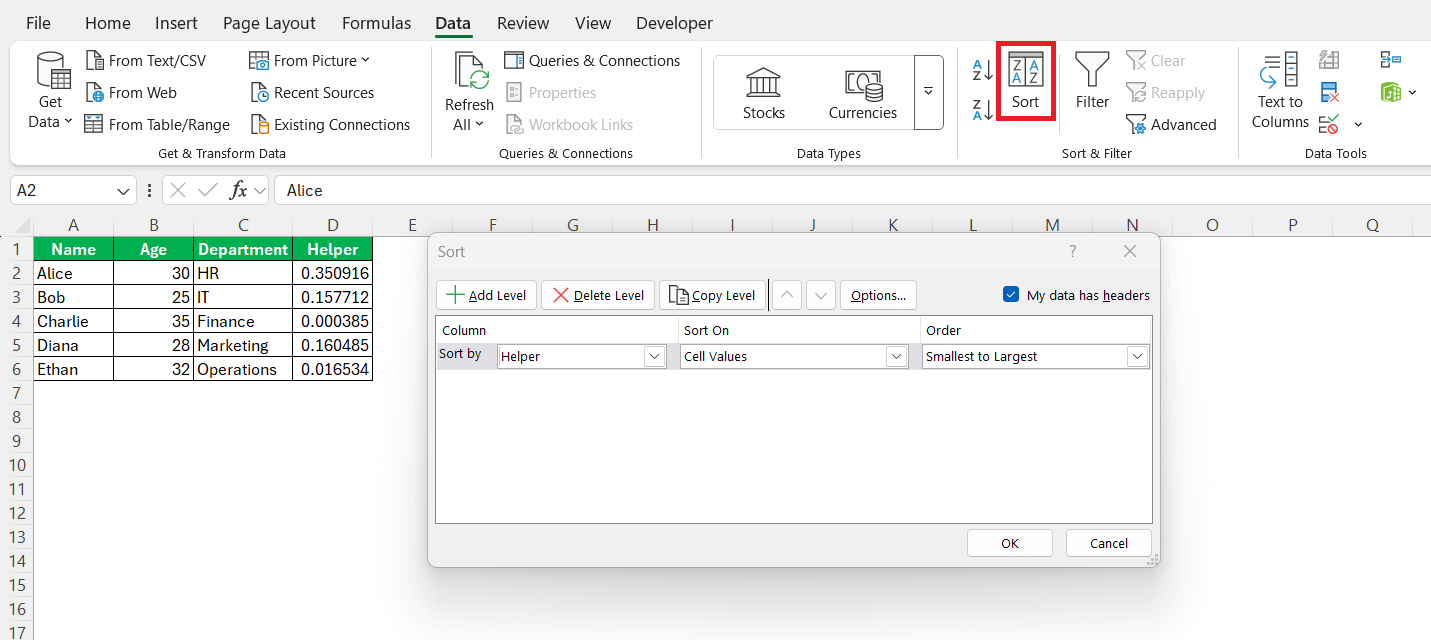Launch Text to Columns wizard
The image size is (1431, 640).
(1280, 92)
